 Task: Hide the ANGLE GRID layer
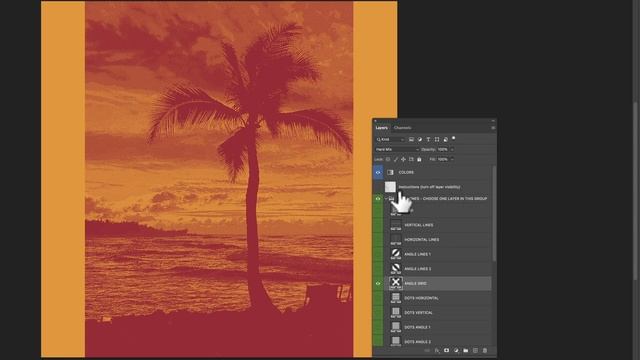pyautogui.click(x=378, y=283)
